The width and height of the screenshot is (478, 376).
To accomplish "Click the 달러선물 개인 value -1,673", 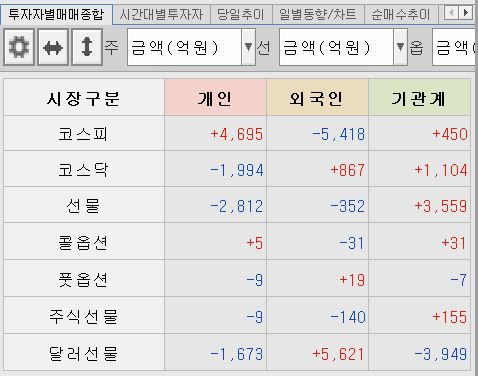I will point(236,353).
